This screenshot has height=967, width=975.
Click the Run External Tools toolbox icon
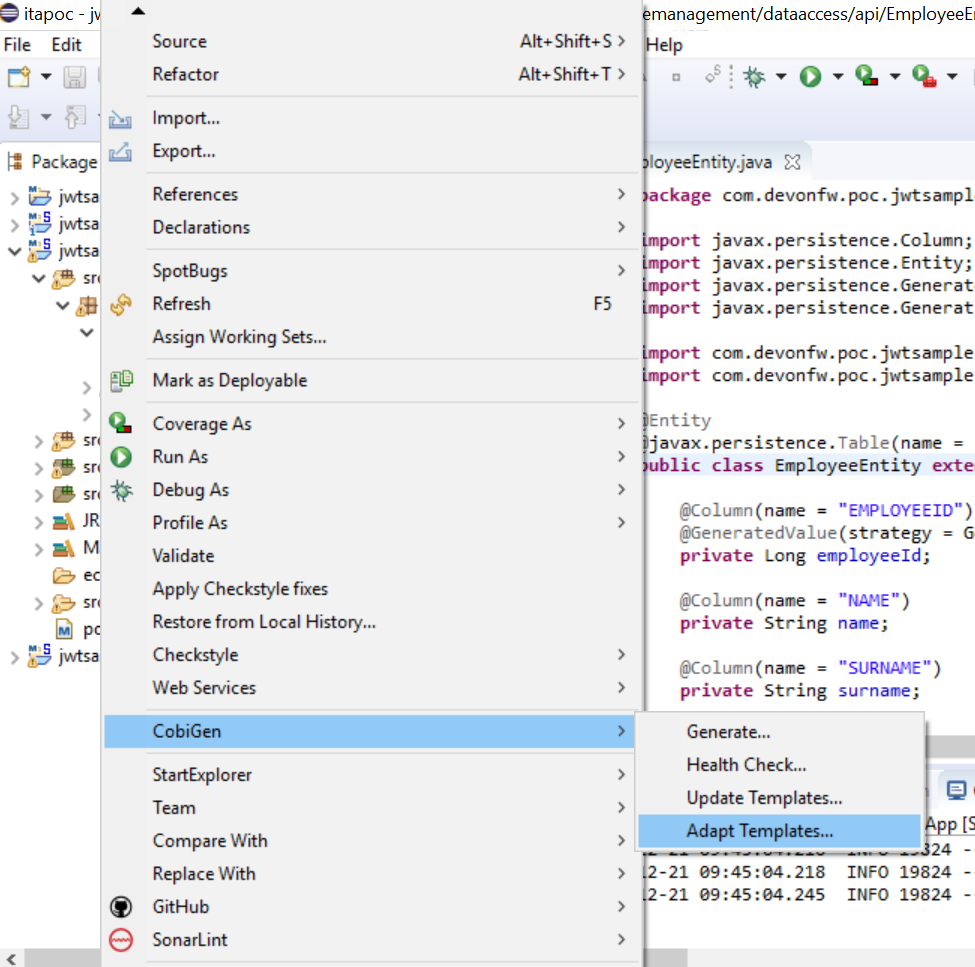(x=923, y=76)
